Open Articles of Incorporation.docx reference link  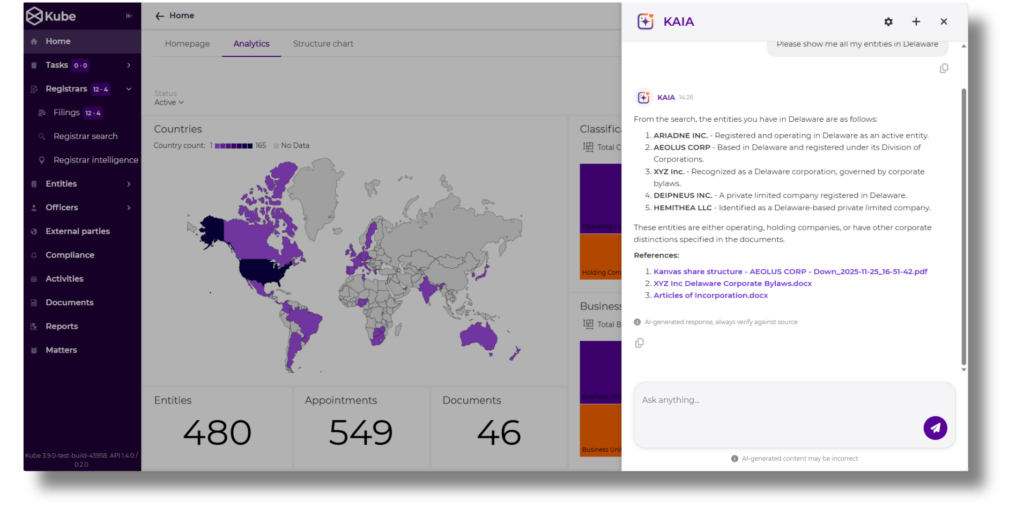click(711, 295)
